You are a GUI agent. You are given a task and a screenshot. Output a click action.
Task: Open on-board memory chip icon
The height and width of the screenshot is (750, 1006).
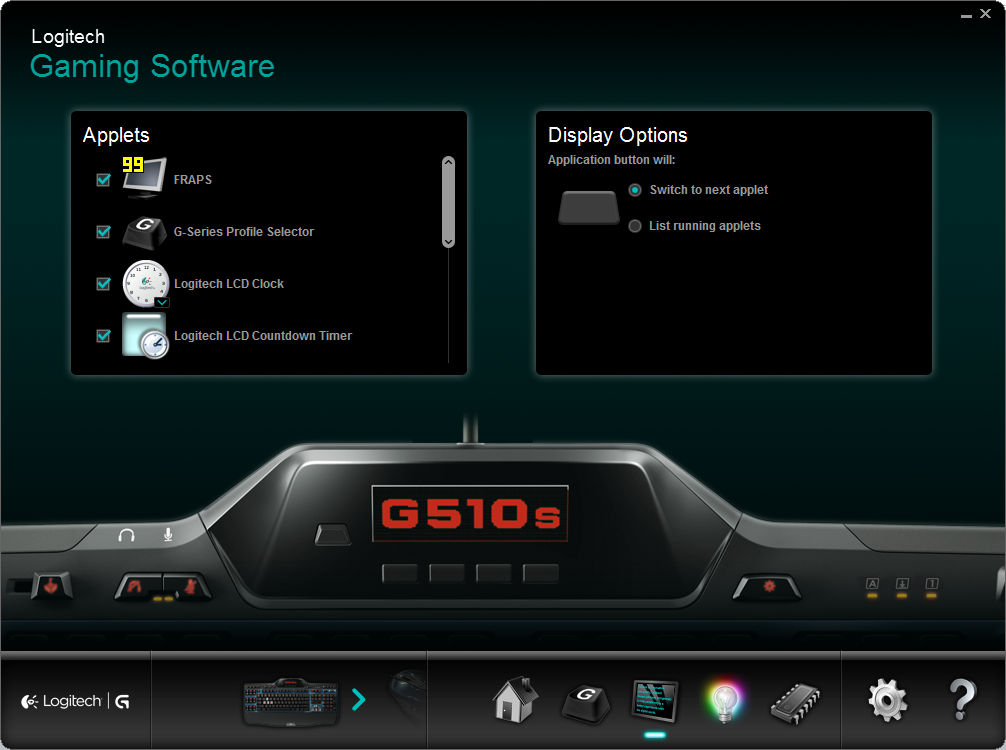pos(795,704)
